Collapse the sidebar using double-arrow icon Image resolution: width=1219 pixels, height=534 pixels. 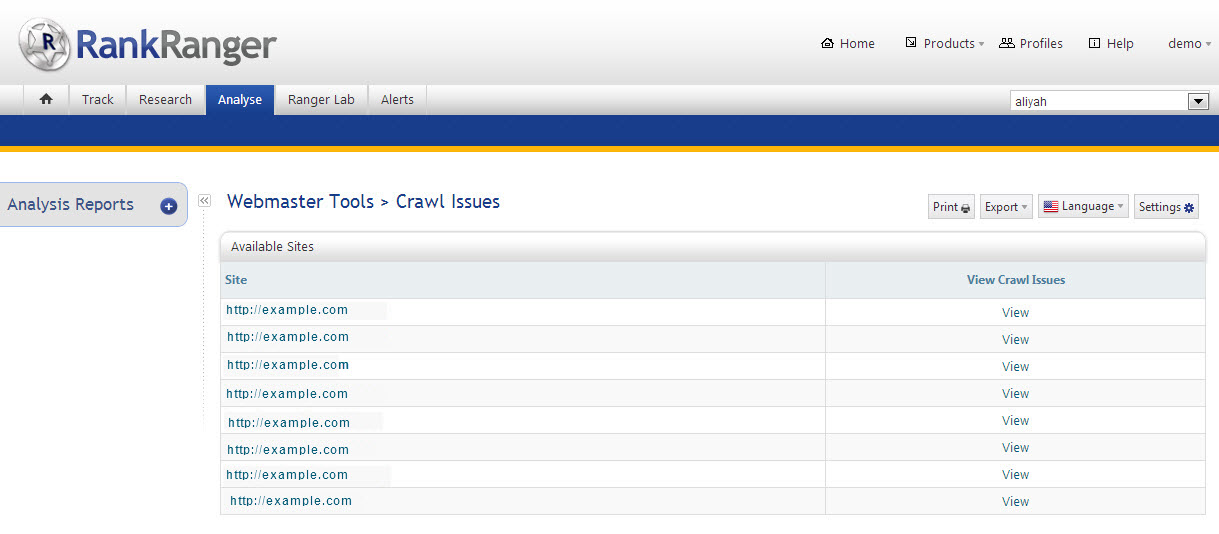tap(204, 201)
